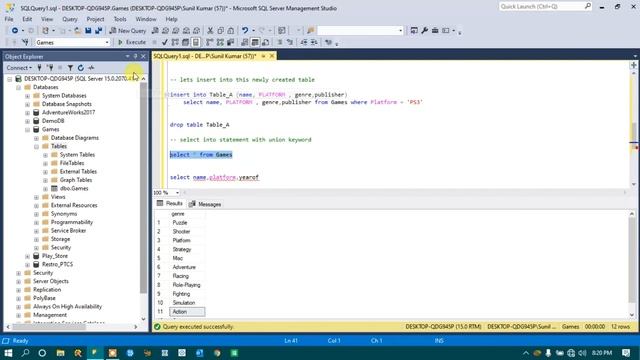Click the Refresh icon in Object Explorer

[81, 68]
